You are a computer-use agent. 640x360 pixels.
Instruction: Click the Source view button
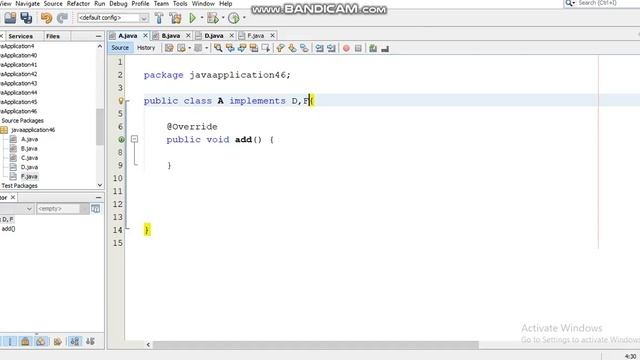[x=120, y=48]
